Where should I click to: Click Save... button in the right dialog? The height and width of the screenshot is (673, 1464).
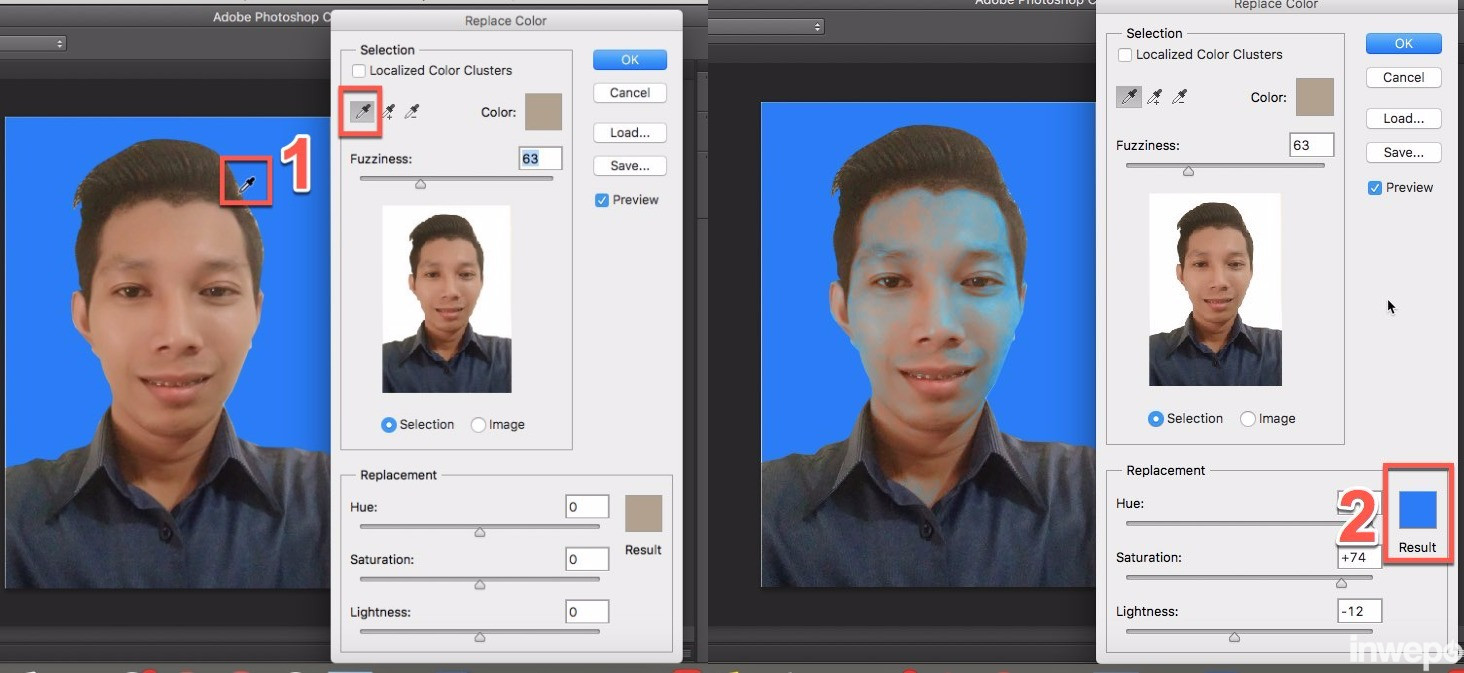pos(1403,153)
